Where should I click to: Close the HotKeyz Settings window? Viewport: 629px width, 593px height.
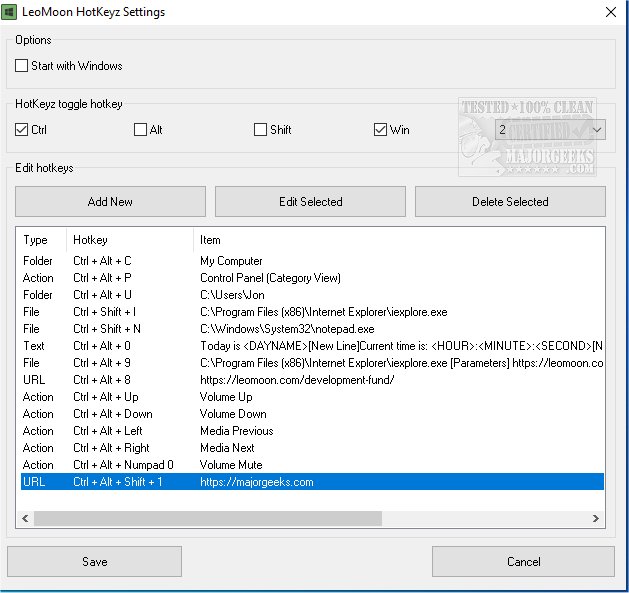611,12
